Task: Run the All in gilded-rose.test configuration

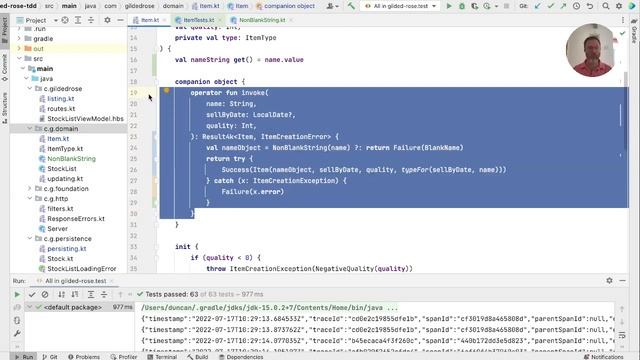Action: point(449,6)
